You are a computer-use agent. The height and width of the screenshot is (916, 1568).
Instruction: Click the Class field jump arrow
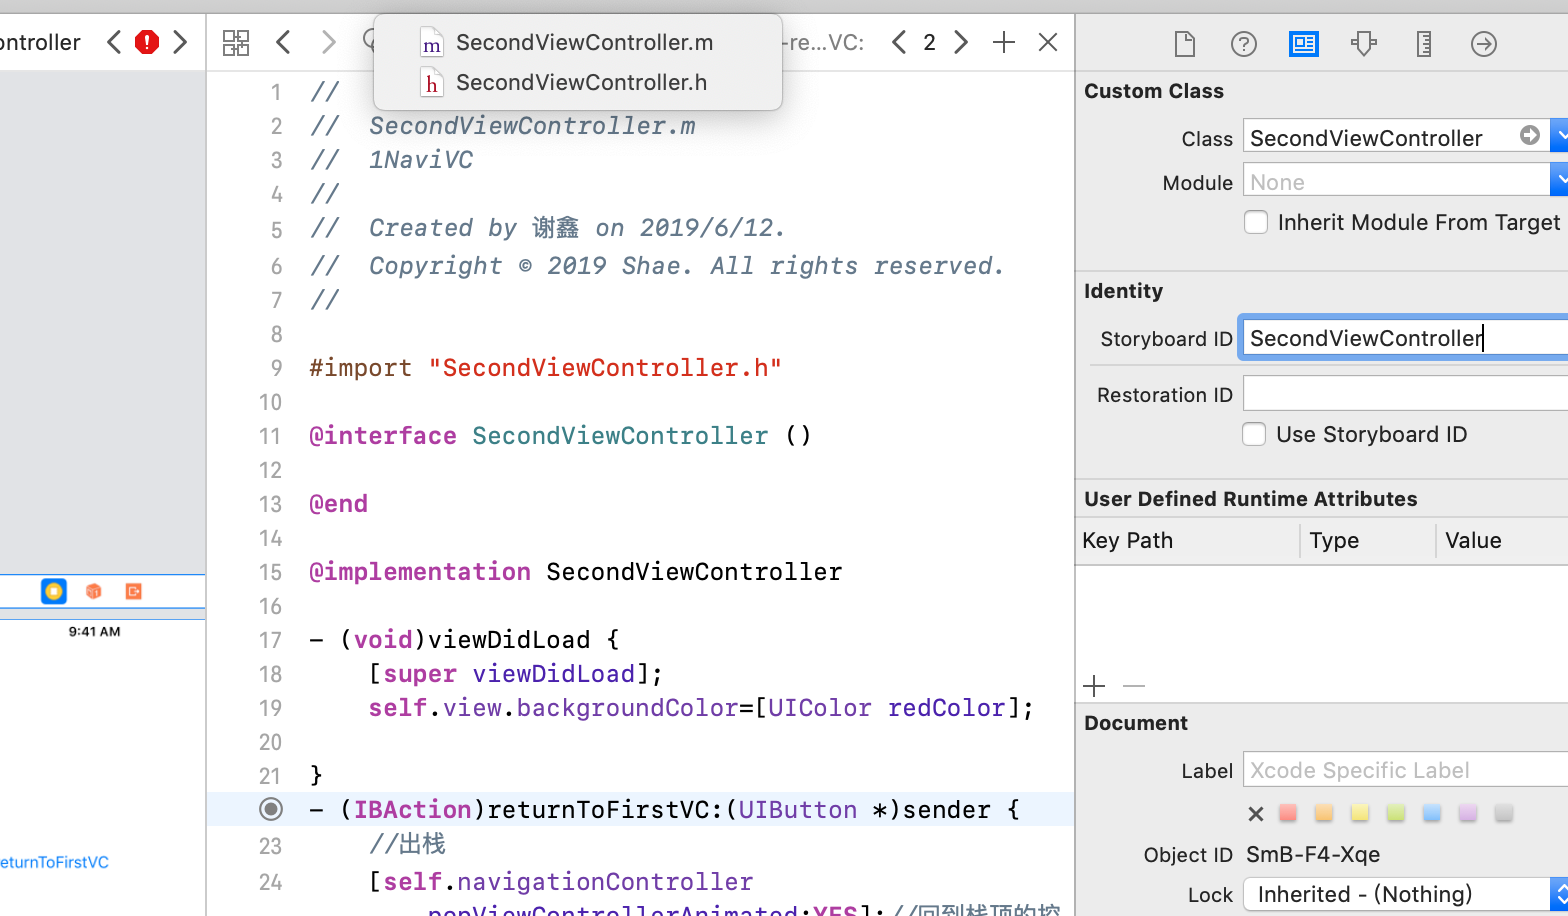[x=1530, y=135]
